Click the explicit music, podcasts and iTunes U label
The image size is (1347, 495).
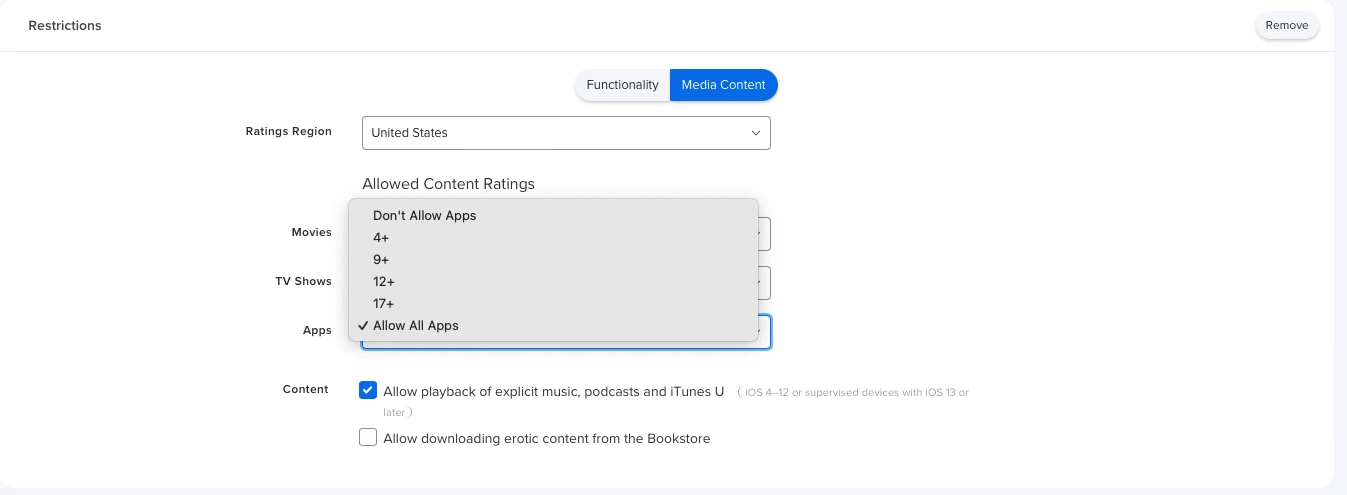(x=553, y=392)
